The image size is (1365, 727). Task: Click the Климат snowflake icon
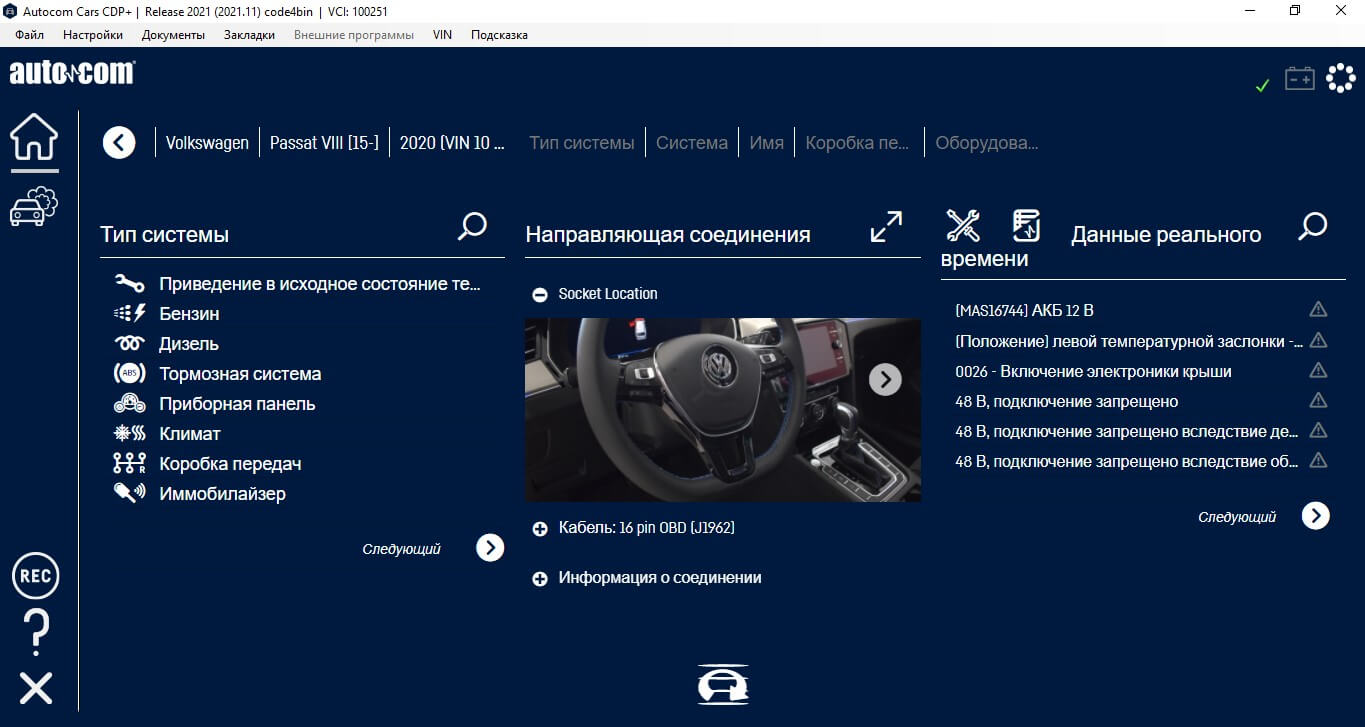(130, 434)
